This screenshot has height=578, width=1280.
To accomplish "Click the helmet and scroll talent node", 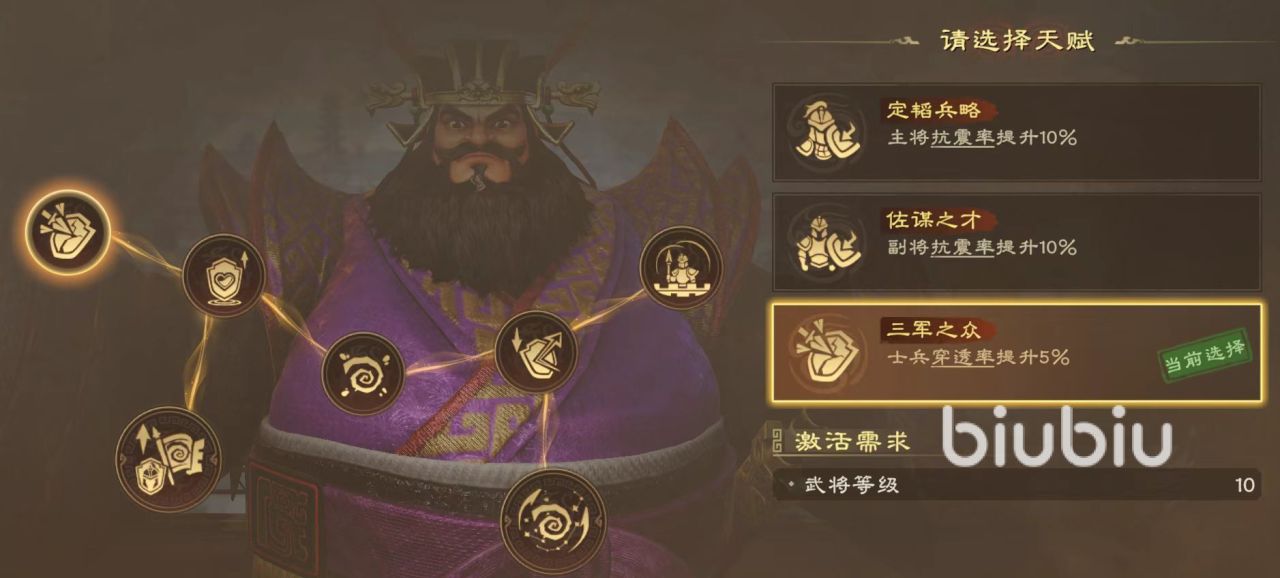I will pyautogui.click(x=168, y=459).
